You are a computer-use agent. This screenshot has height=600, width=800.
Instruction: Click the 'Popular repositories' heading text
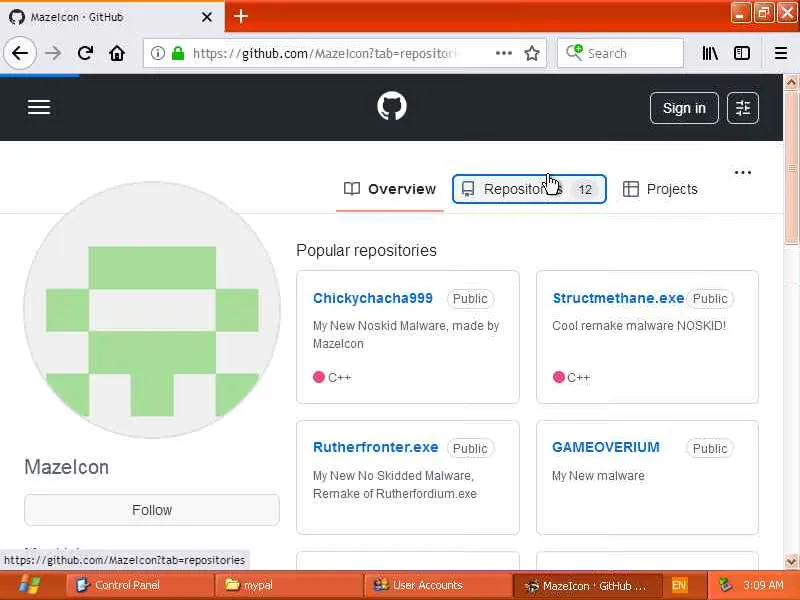pyautogui.click(x=366, y=251)
